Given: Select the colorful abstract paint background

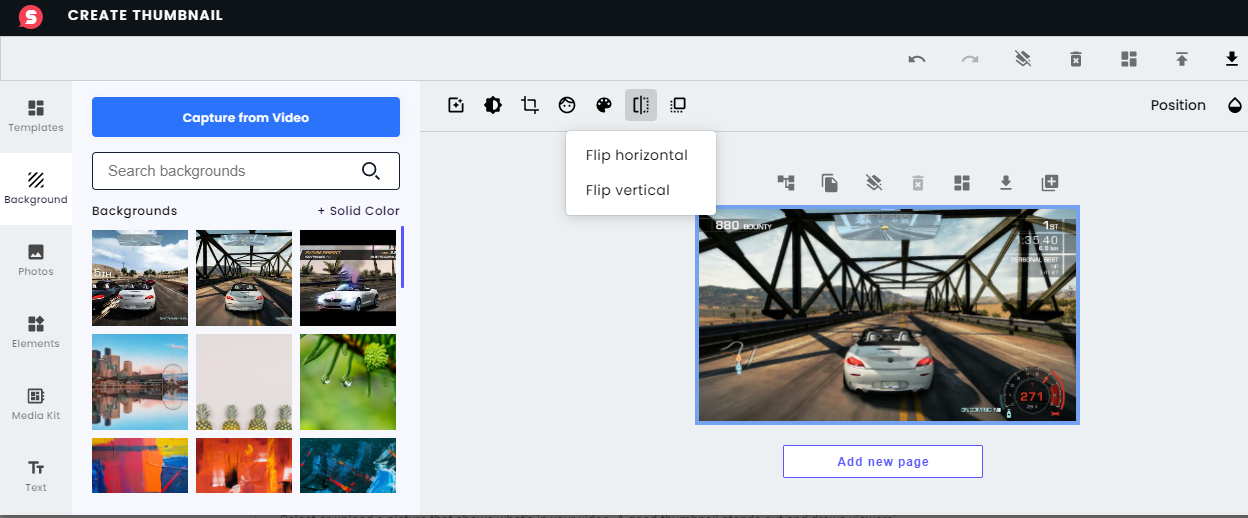Looking at the screenshot, I should 140,465.
